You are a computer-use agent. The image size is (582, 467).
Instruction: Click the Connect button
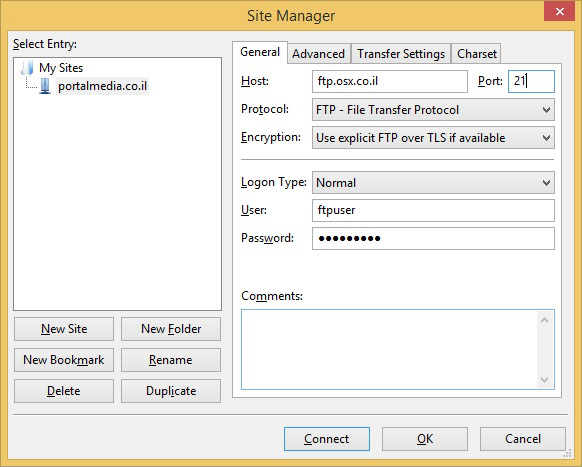click(327, 439)
